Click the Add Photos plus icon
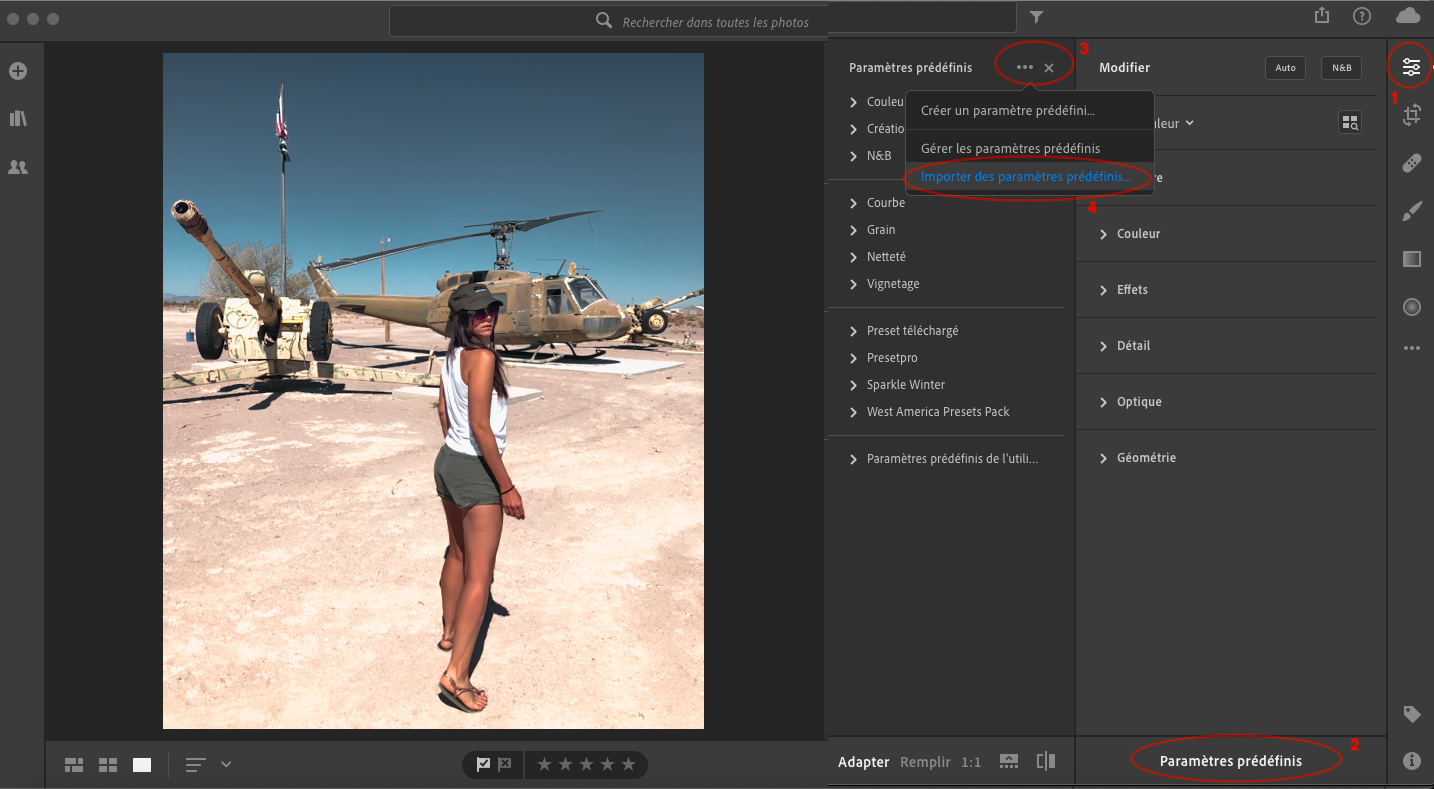Viewport: 1434px width, 789px height. point(18,71)
